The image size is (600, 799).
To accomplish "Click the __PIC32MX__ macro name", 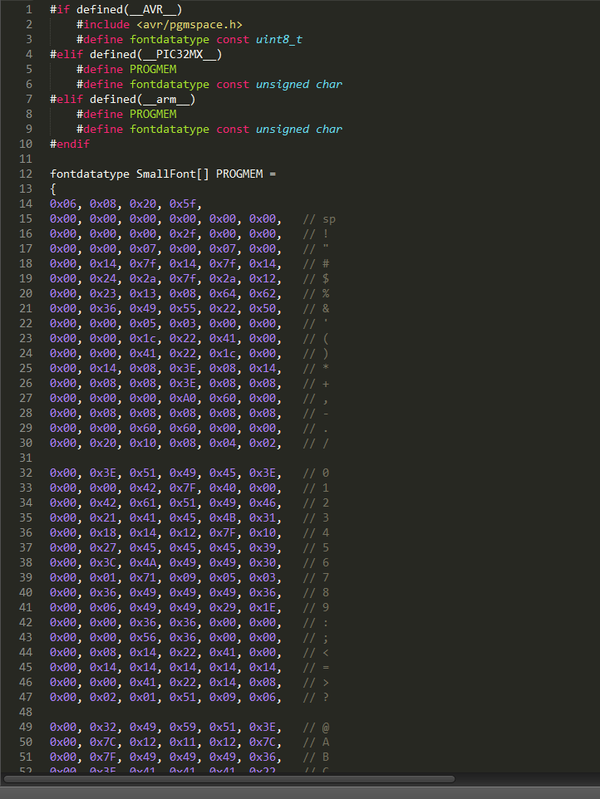I will [176, 54].
